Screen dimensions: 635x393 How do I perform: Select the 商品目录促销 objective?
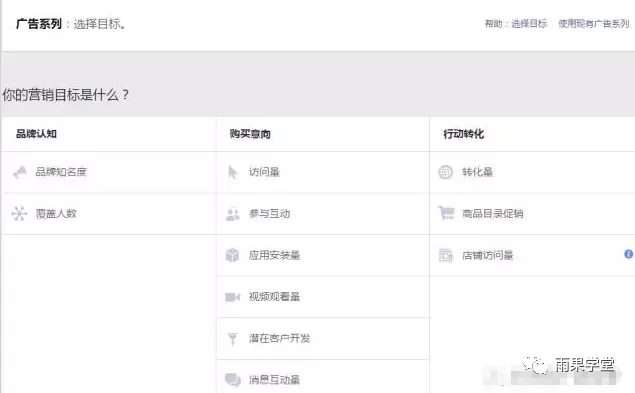point(533,214)
